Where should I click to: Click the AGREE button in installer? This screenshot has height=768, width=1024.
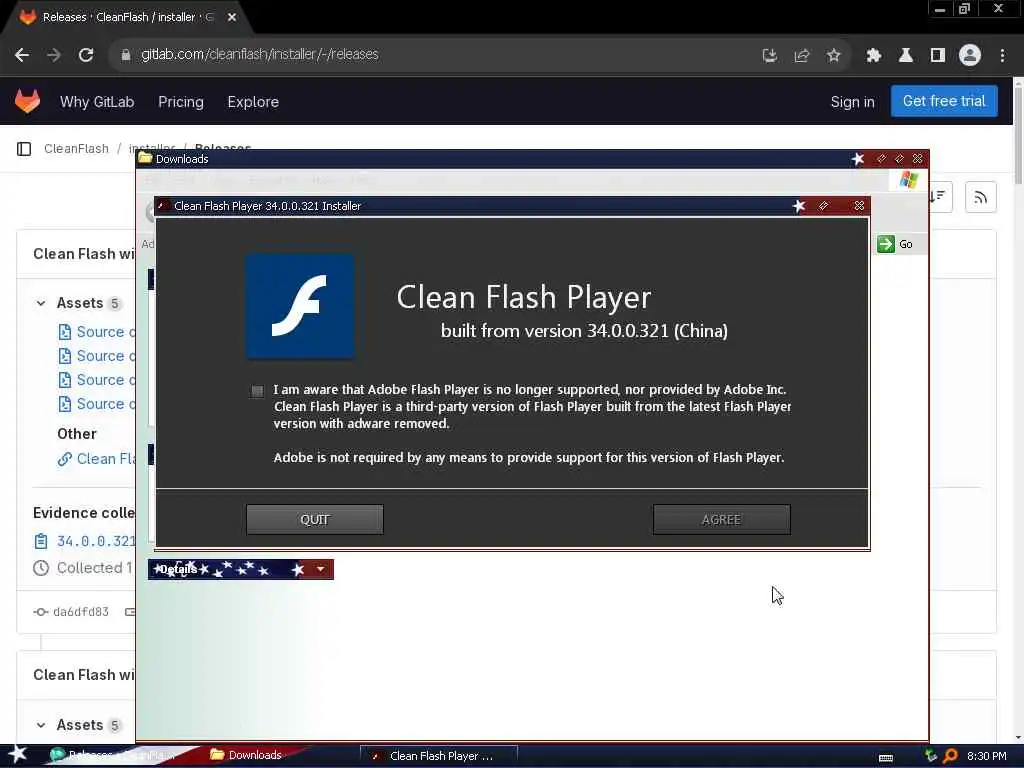[x=722, y=519]
